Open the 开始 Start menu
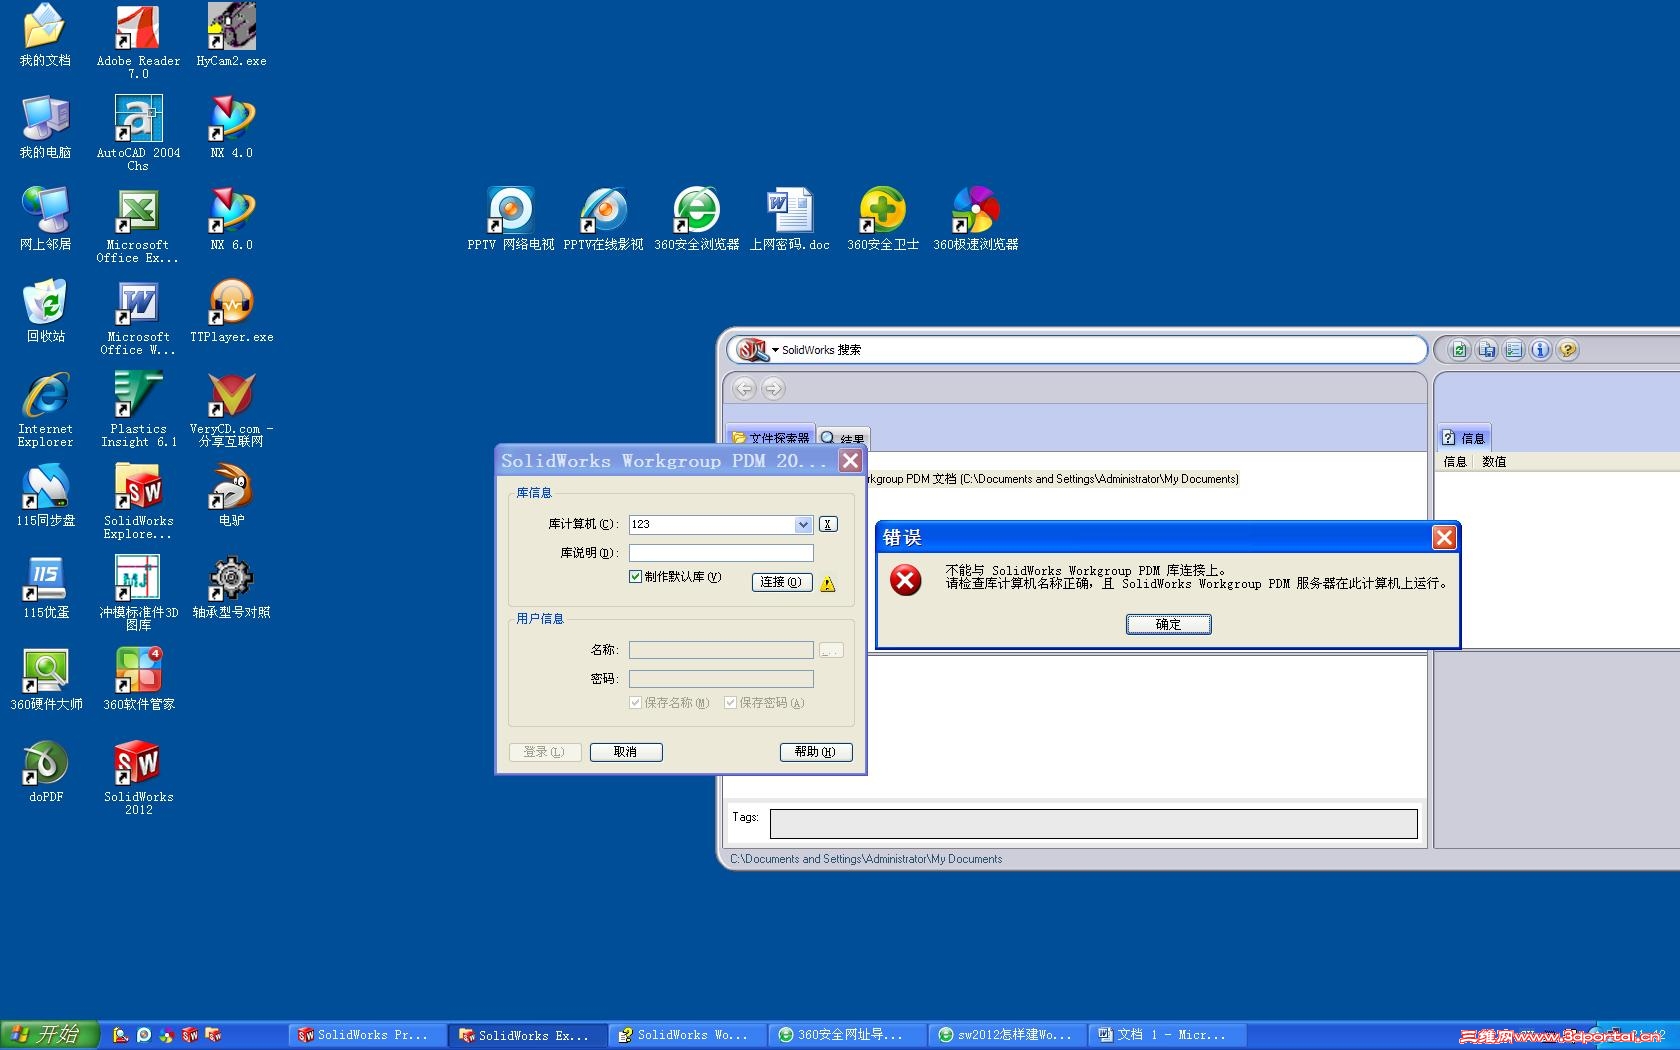Image resolution: width=1680 pixels, height=1050 pixels. (x=48, y=1035)
